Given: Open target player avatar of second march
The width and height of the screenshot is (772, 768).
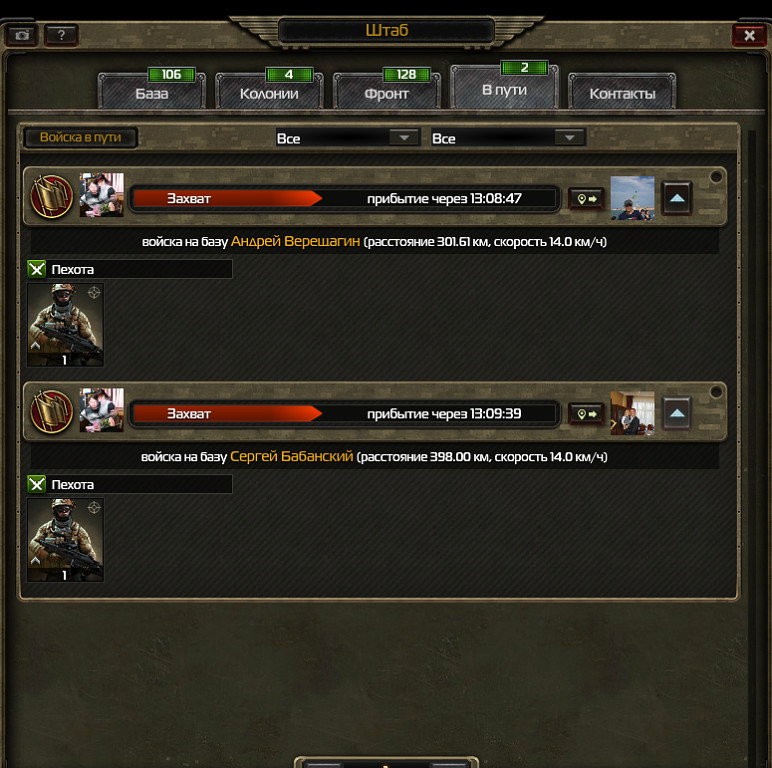Looking at the screenshot, I should pyautogui.click(x=632, y=414).
